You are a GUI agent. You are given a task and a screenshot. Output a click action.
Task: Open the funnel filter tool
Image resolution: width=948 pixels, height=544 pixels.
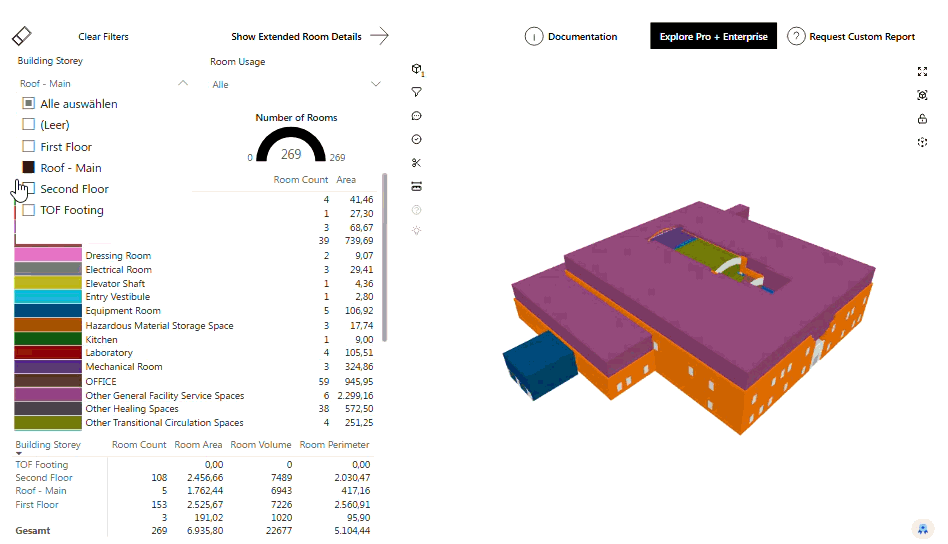[417, 92]
